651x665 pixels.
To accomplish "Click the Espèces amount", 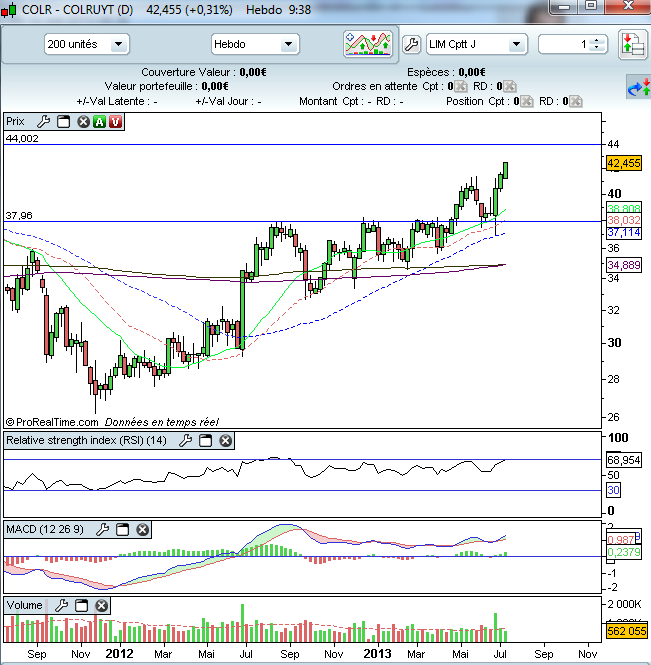I will point(472,72).
